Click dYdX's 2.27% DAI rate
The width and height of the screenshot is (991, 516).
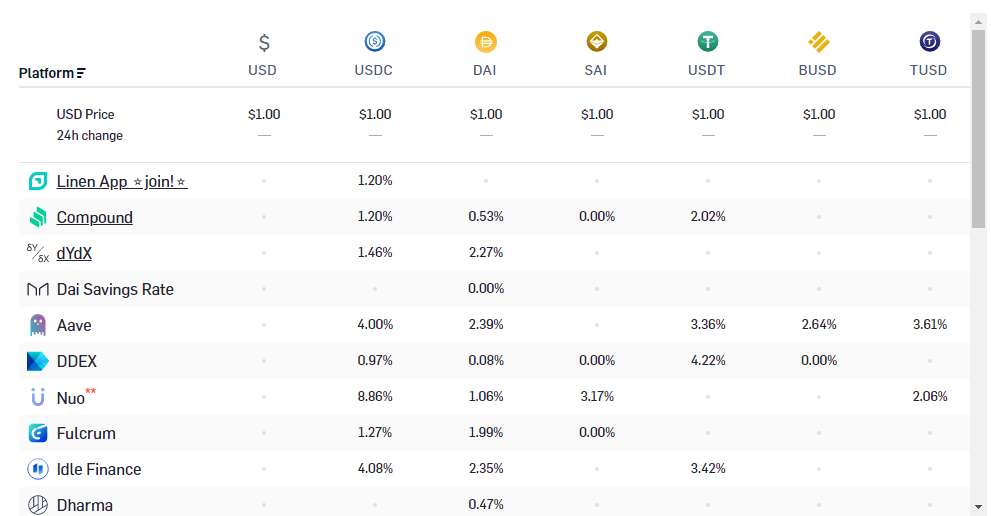tap(486, 252)
